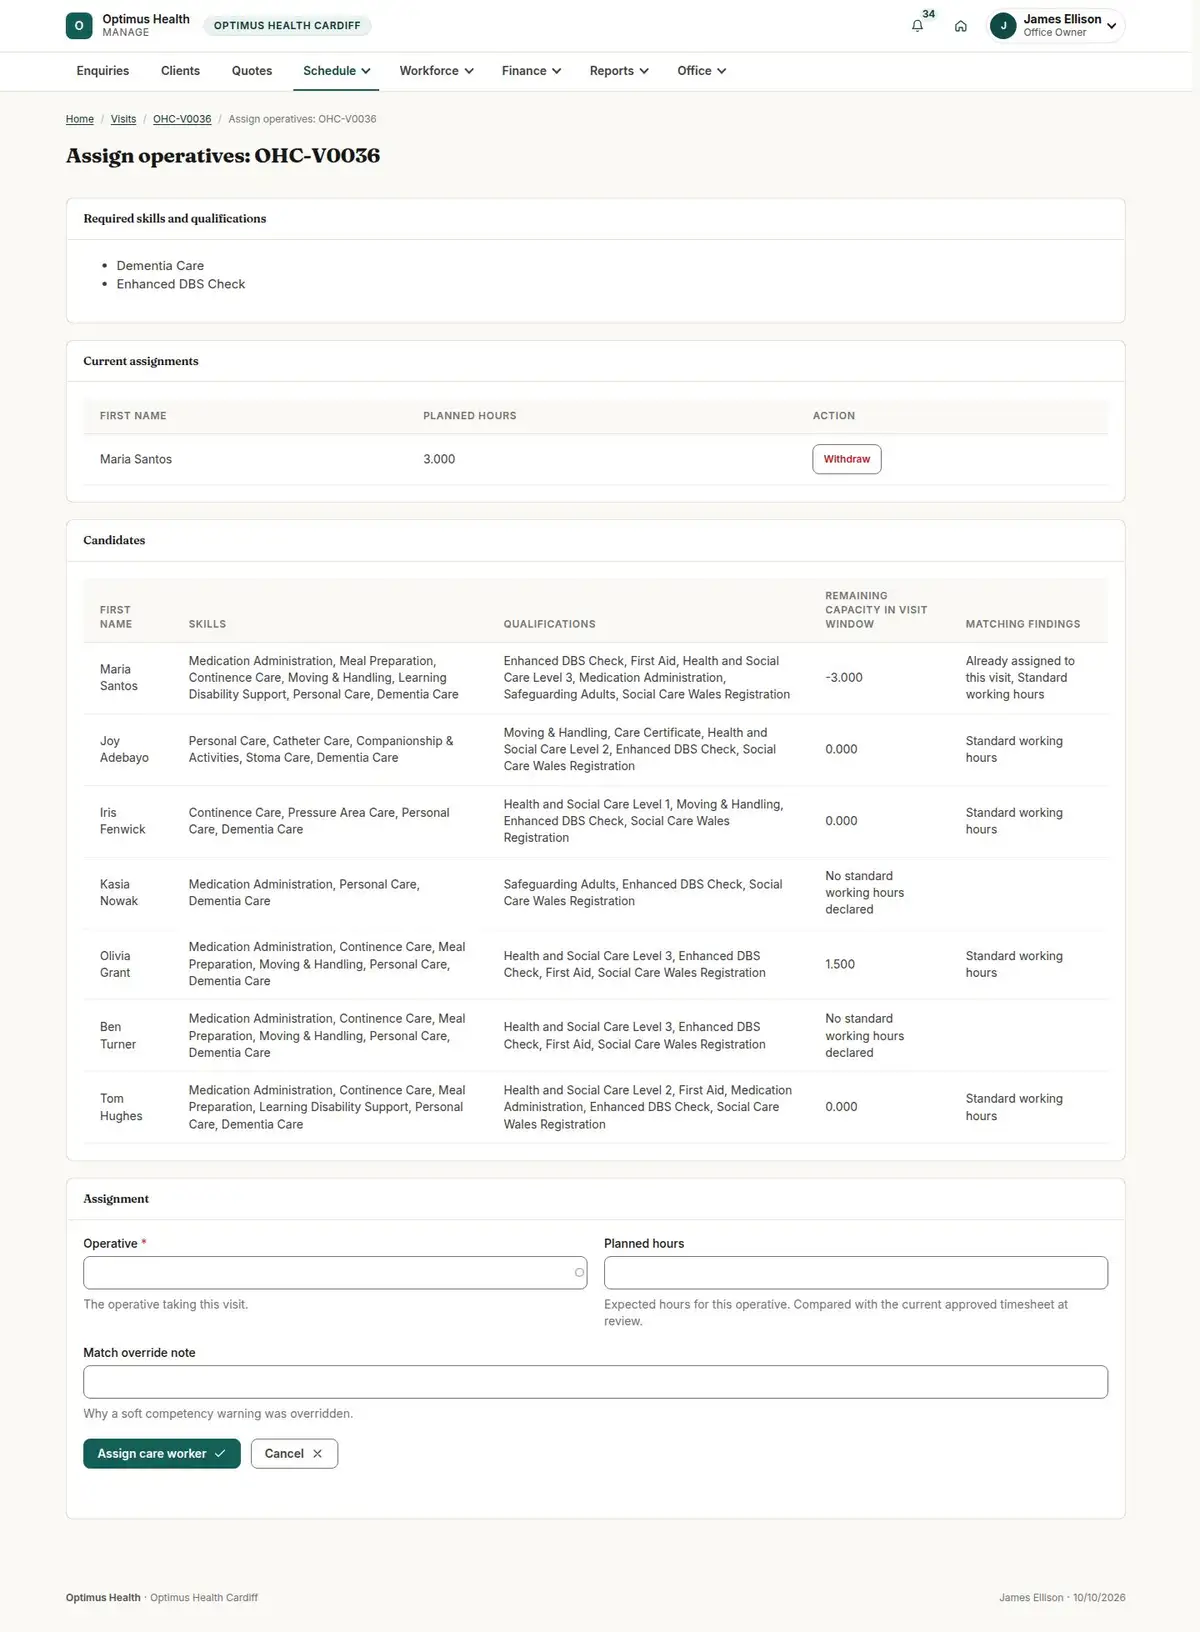Select the Tom Hughes candidate name
1200x1632 pixels.
121,1107
